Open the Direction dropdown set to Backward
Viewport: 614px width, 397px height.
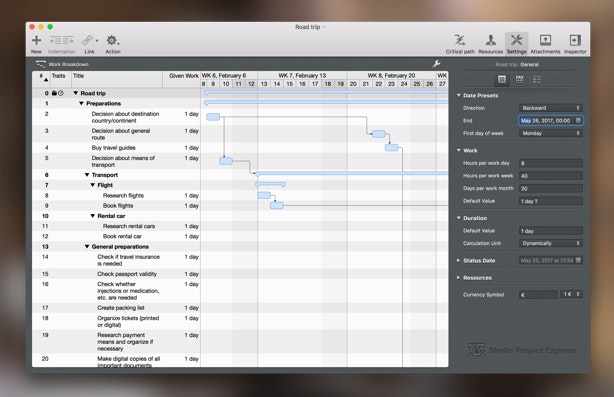pyautogui.click(x=550, y=108)
